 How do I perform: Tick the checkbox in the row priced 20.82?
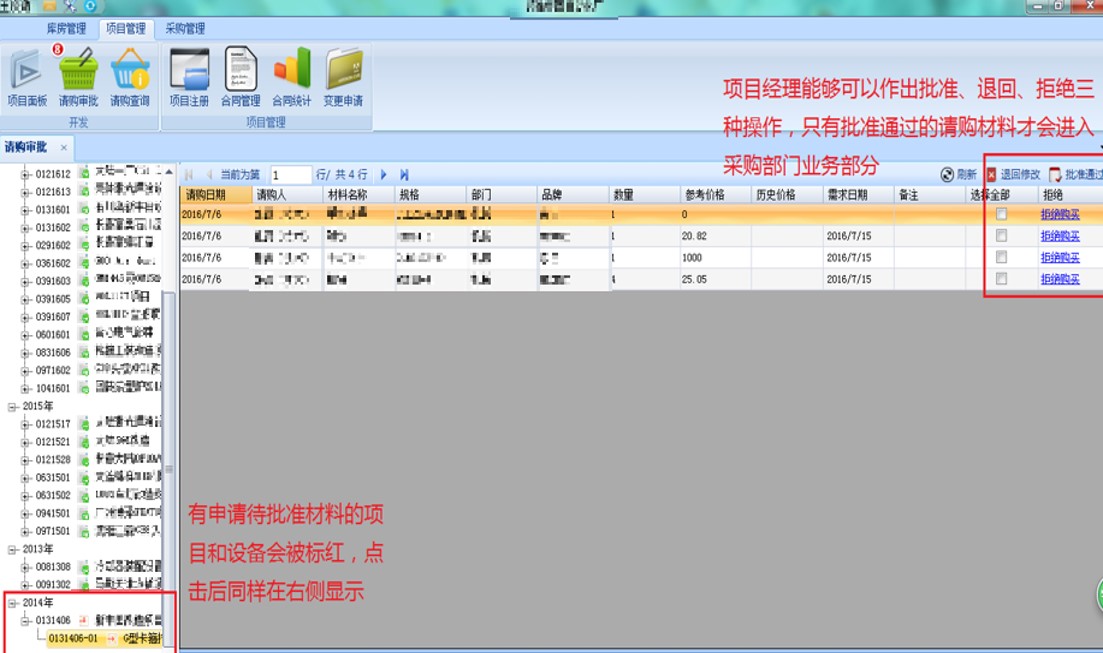1001,236
